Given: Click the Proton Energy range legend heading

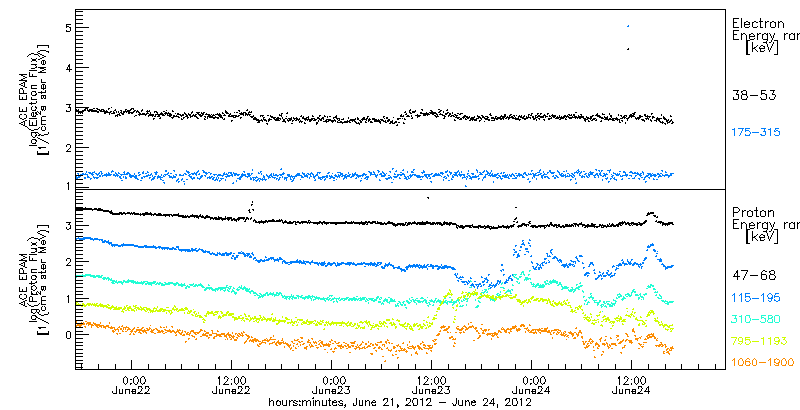Looking at the screenshot, I should 765,225.
